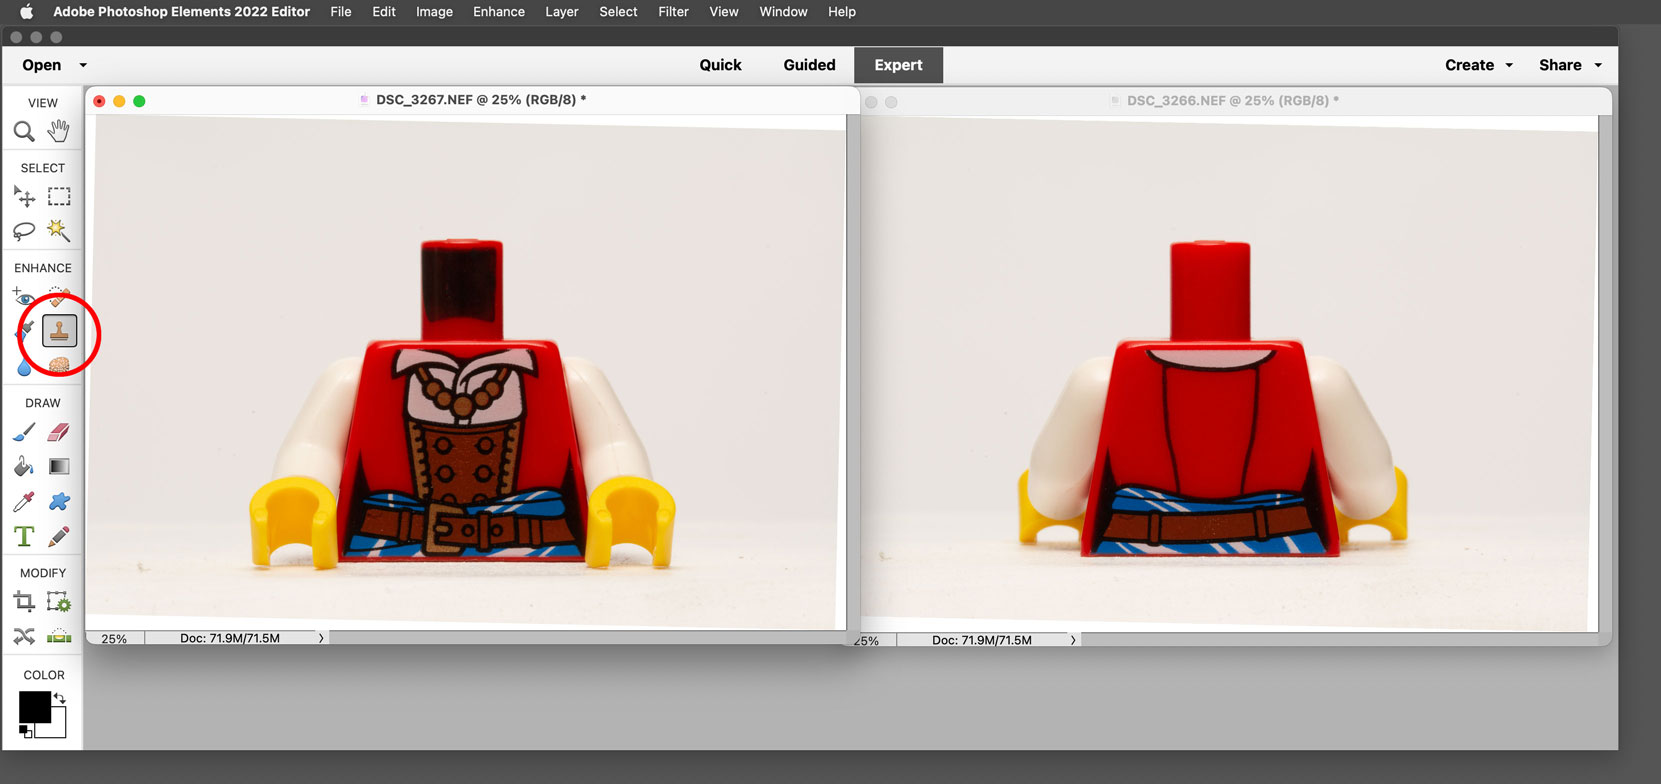Select the Pencil tool
The image size is (1661, 784).
pyautogui.click(x=59, y=537)
